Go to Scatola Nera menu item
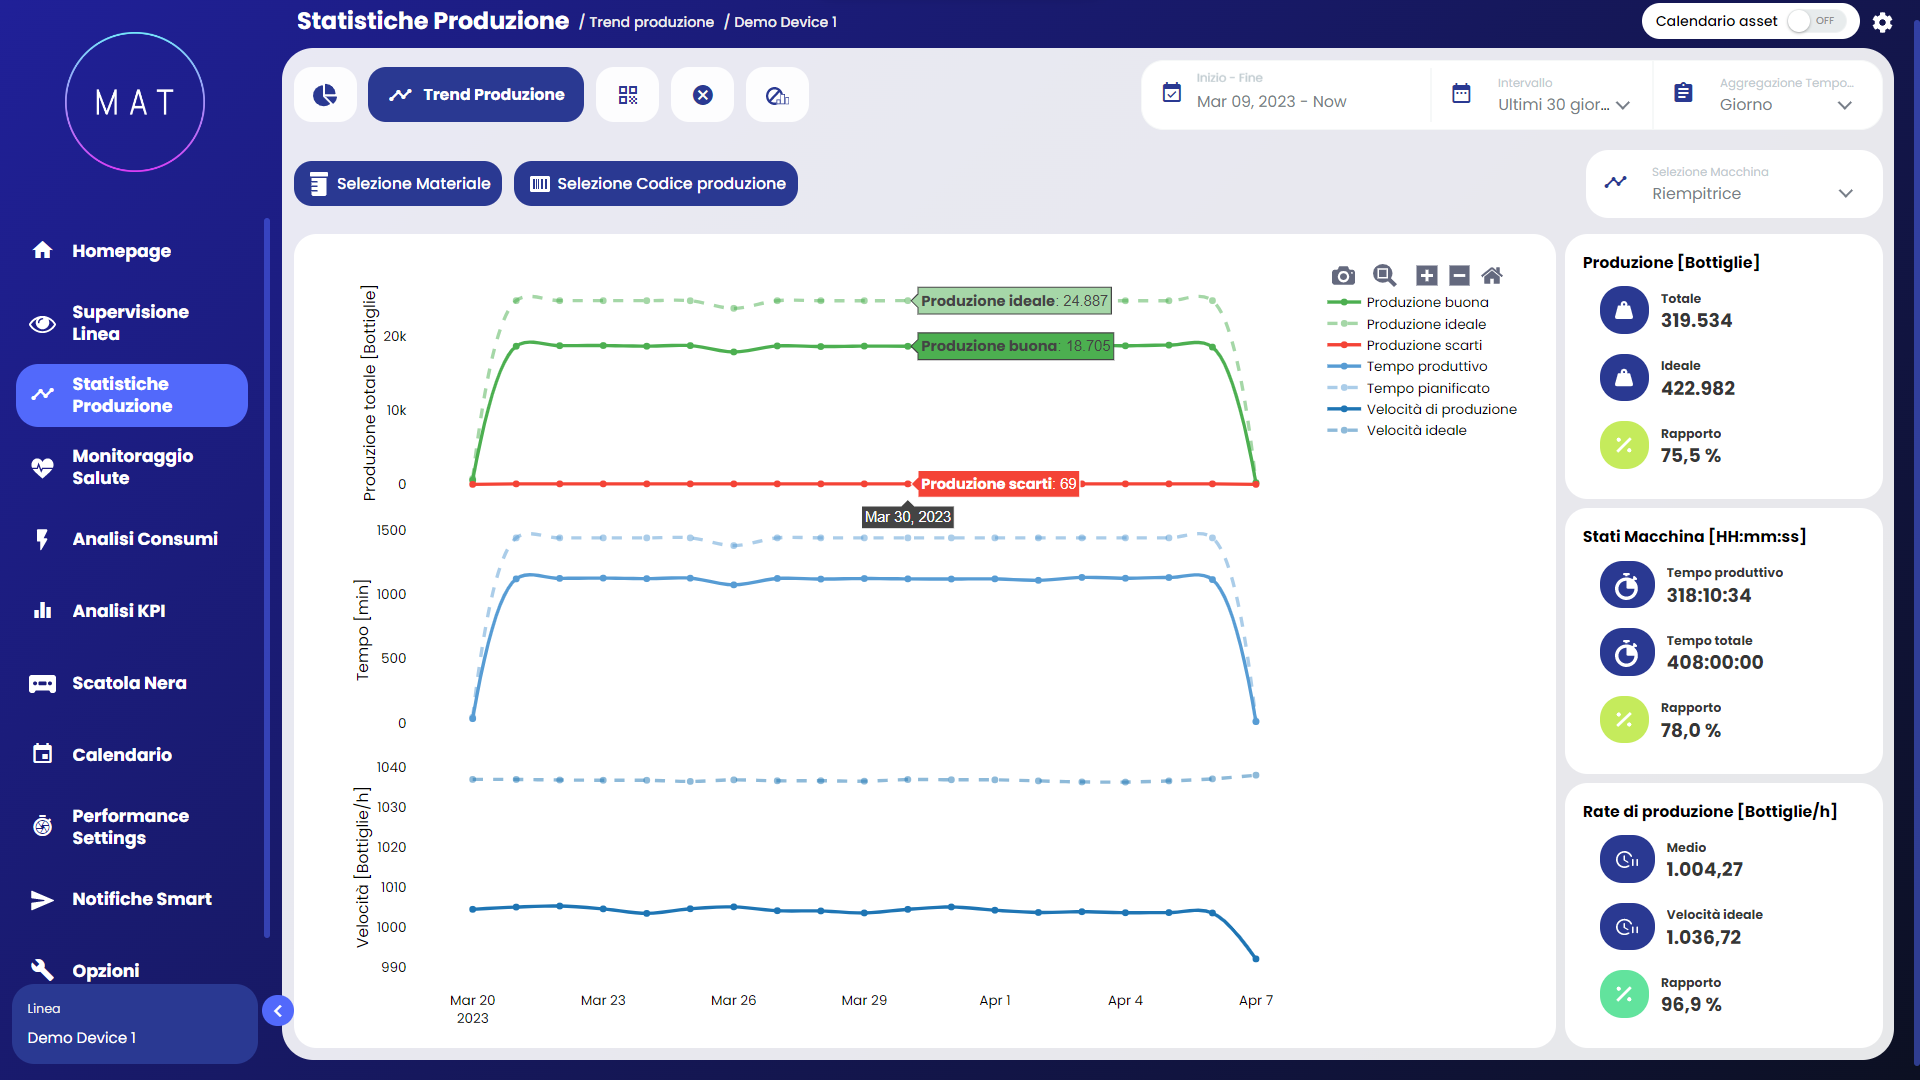 coord(129,683)
